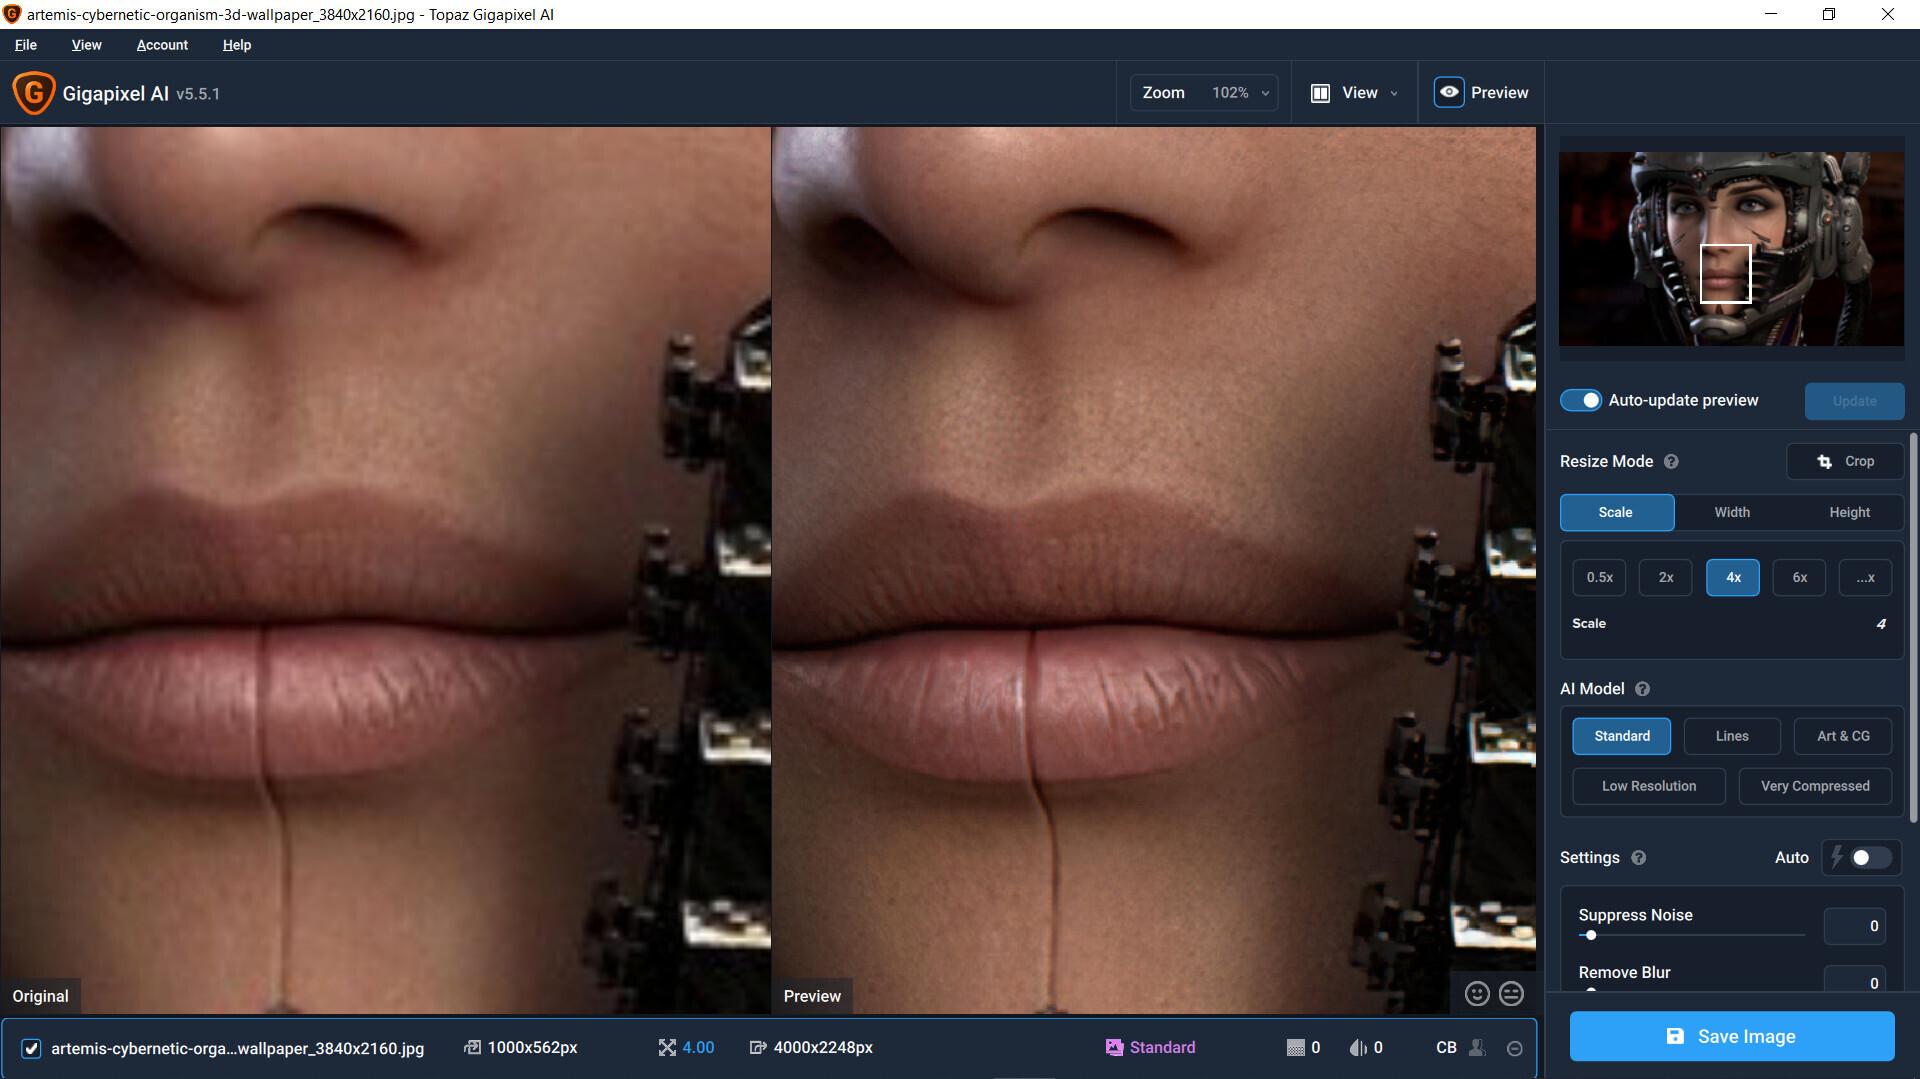The image size is (1920, 1079).
Task: Click the neutral face rating icon
Action: click(x=1511, y=993)
